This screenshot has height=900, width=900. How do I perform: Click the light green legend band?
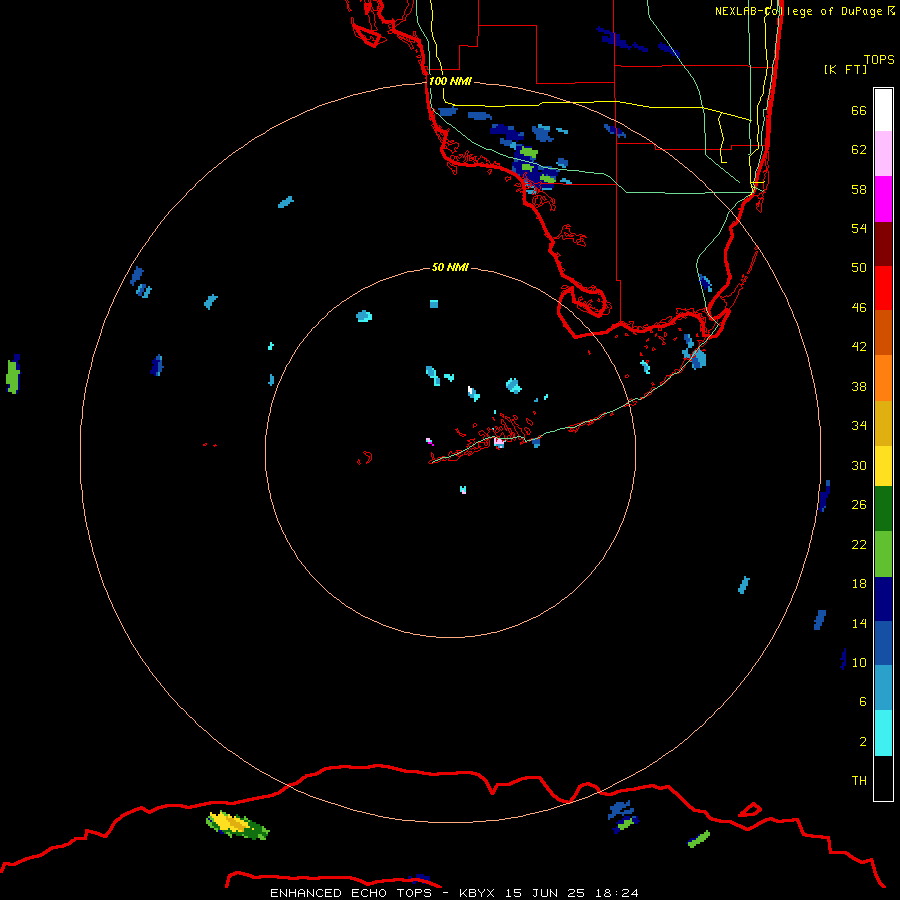[x=883, y=554]
